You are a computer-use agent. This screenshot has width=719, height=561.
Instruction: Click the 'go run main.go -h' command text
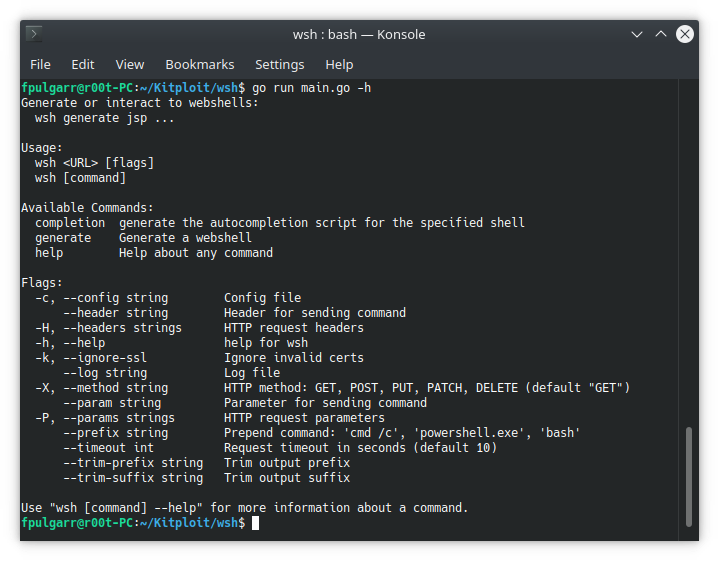(311, 88)
